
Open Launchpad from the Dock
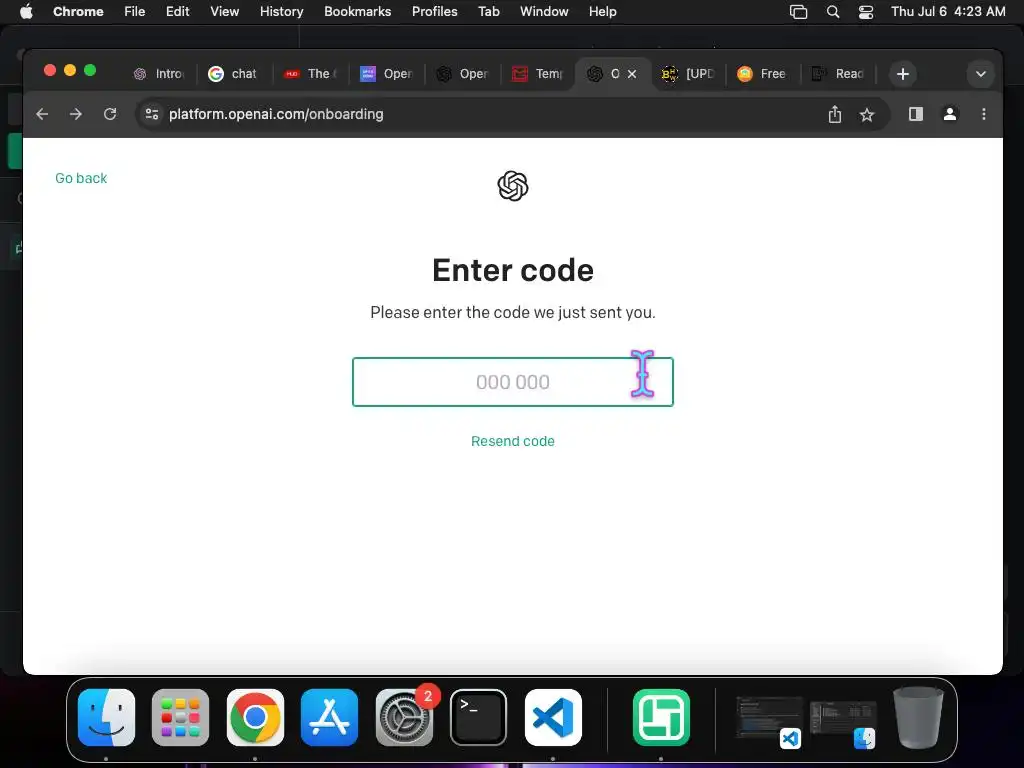180,717
